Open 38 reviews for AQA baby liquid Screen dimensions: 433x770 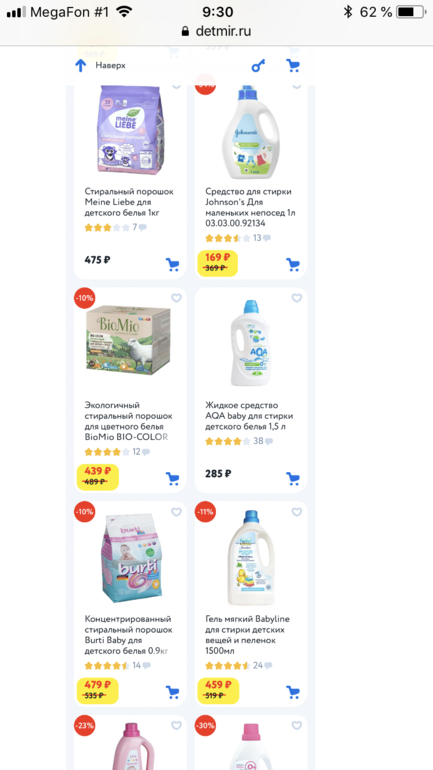[x=263, y=441]
